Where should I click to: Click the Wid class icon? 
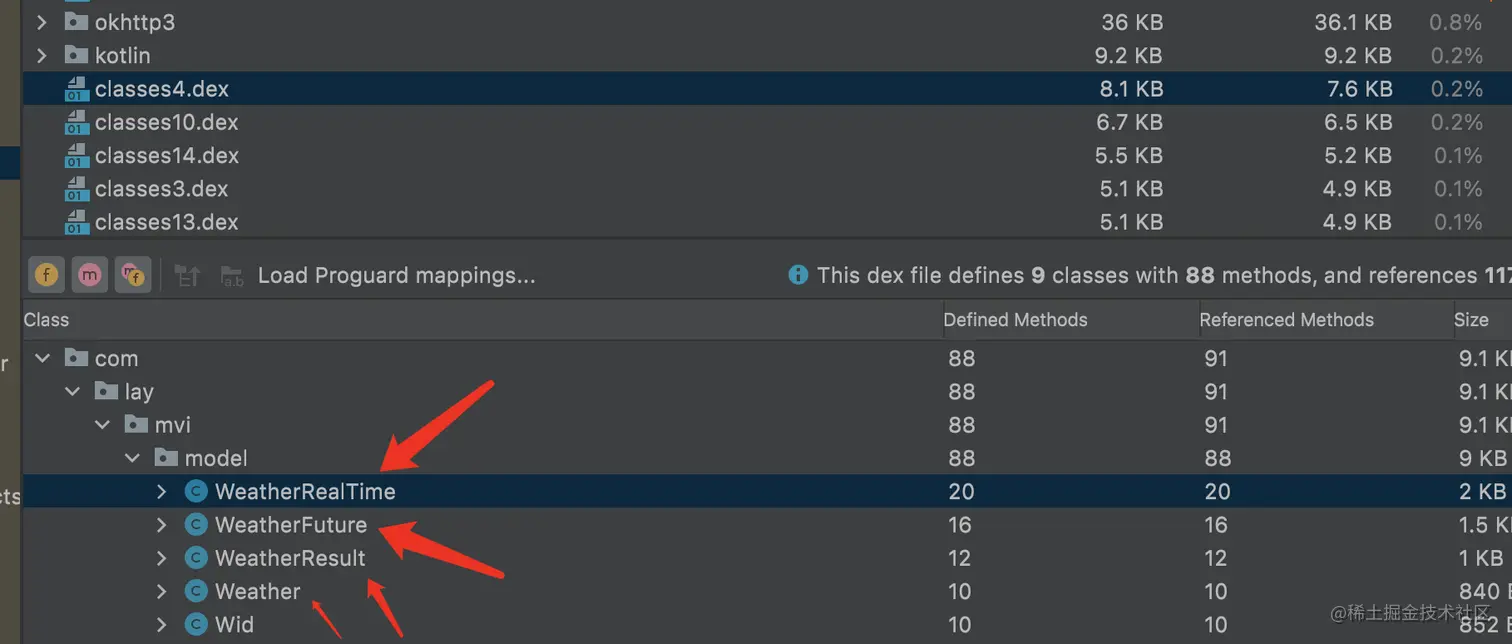(x=197, y=625)
